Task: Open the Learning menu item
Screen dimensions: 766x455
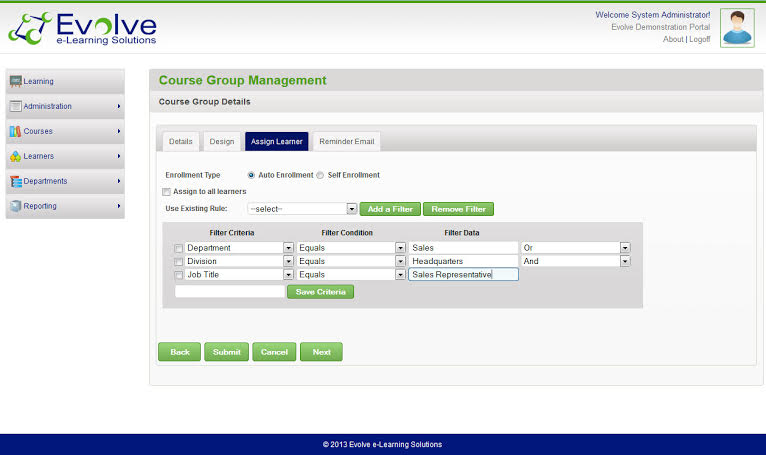Action: click(x=65, y=81)
